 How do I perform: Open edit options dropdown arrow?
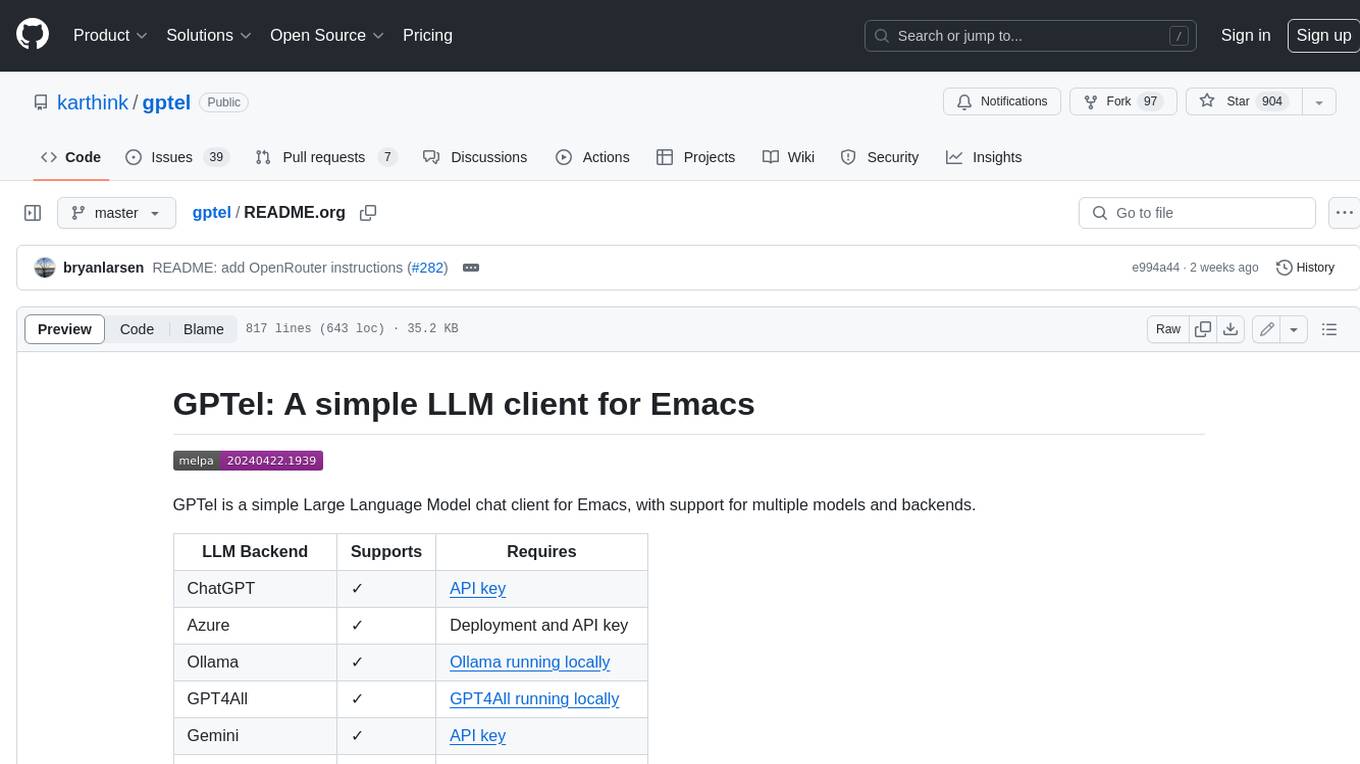(x=1294, y=329)
